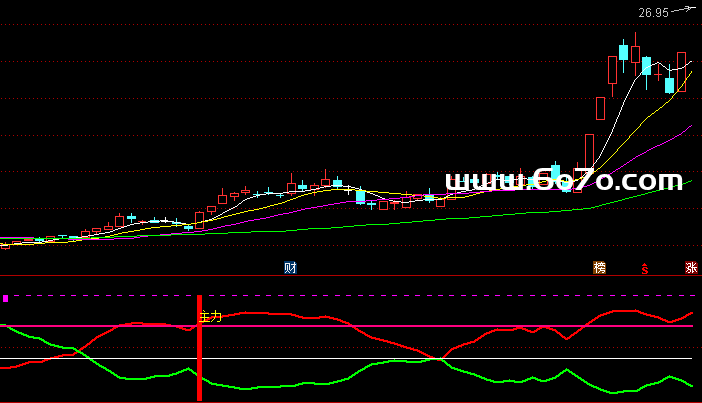The image size is (702, 403).
Task: Click the horizontal magenta reference line in indicator
Action: pyautogui.click(x=400, y=326)
